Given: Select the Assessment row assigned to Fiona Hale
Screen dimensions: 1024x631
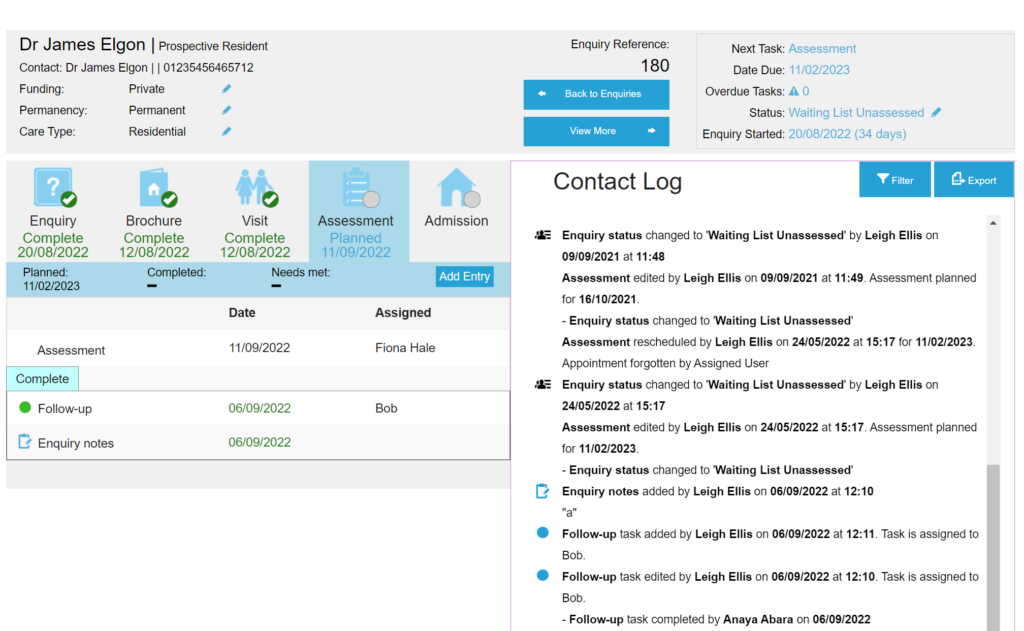Looking at the screenshot, I should pyautogui.click(x=258, y=348).
